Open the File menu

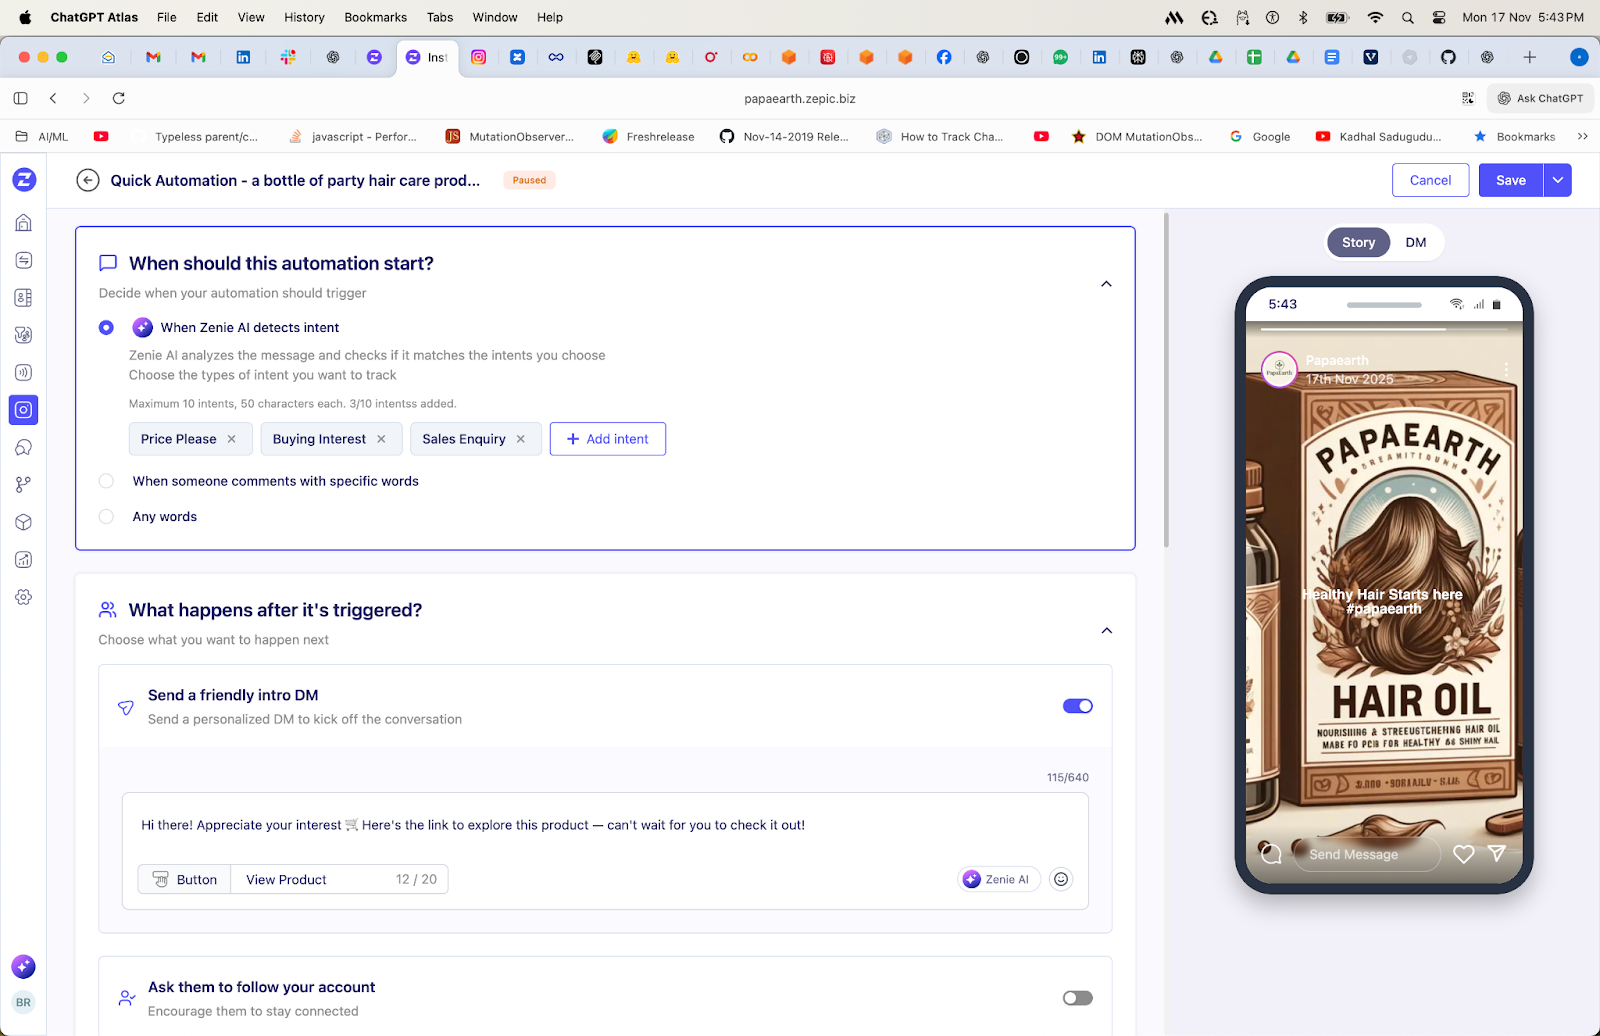(167, 17)
